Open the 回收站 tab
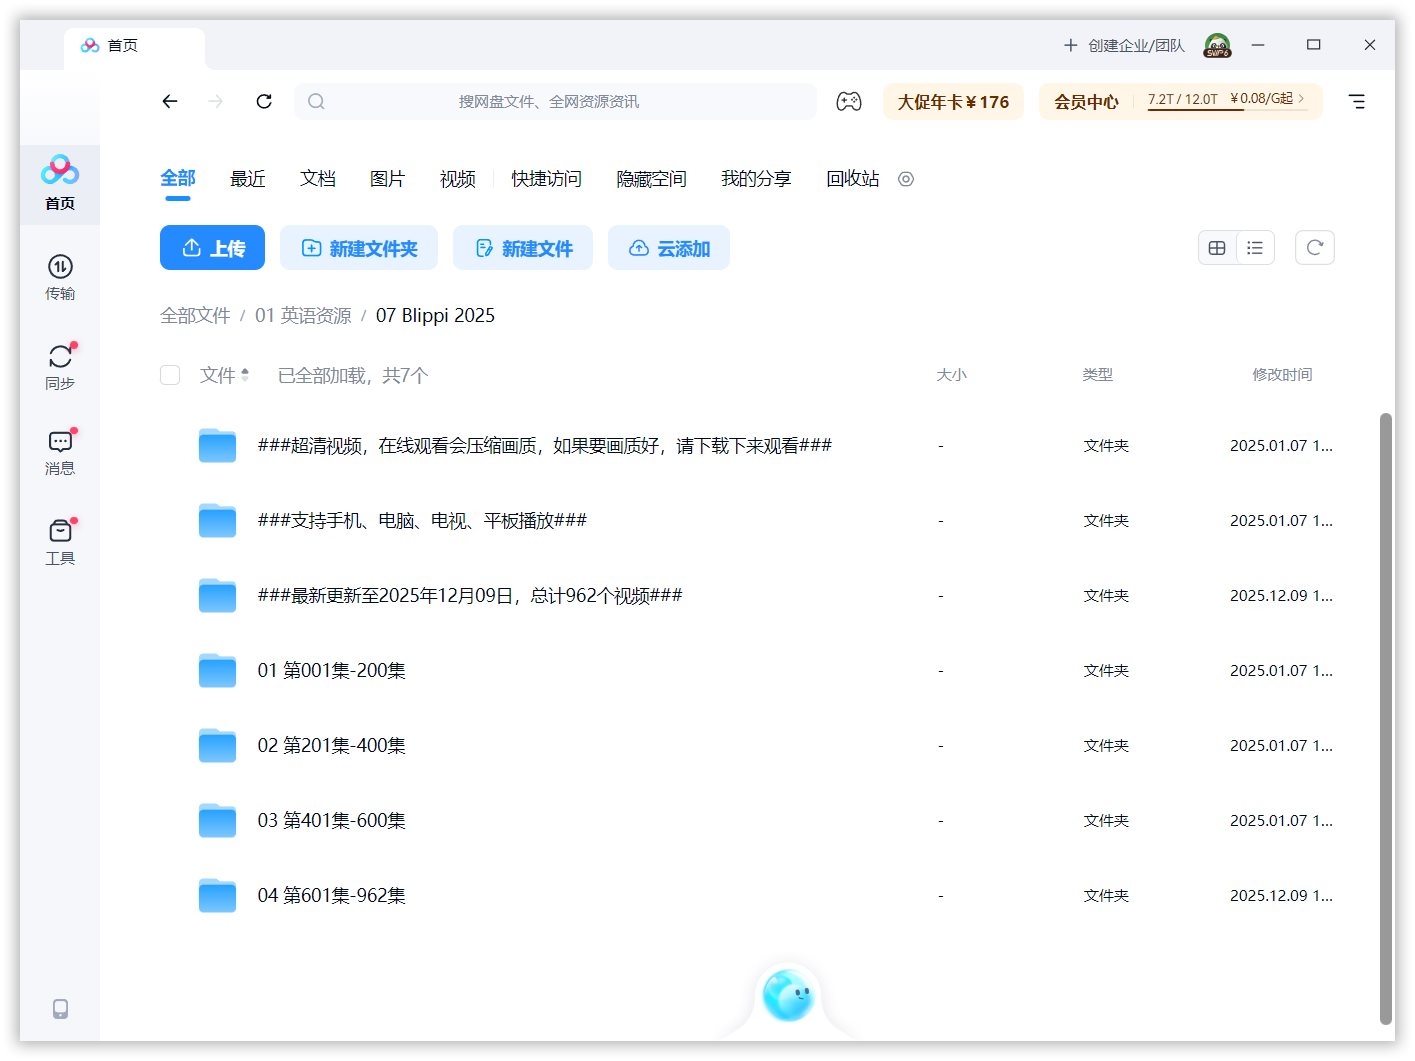Viewport: 1415px width, 1061px height. point(851,179)
